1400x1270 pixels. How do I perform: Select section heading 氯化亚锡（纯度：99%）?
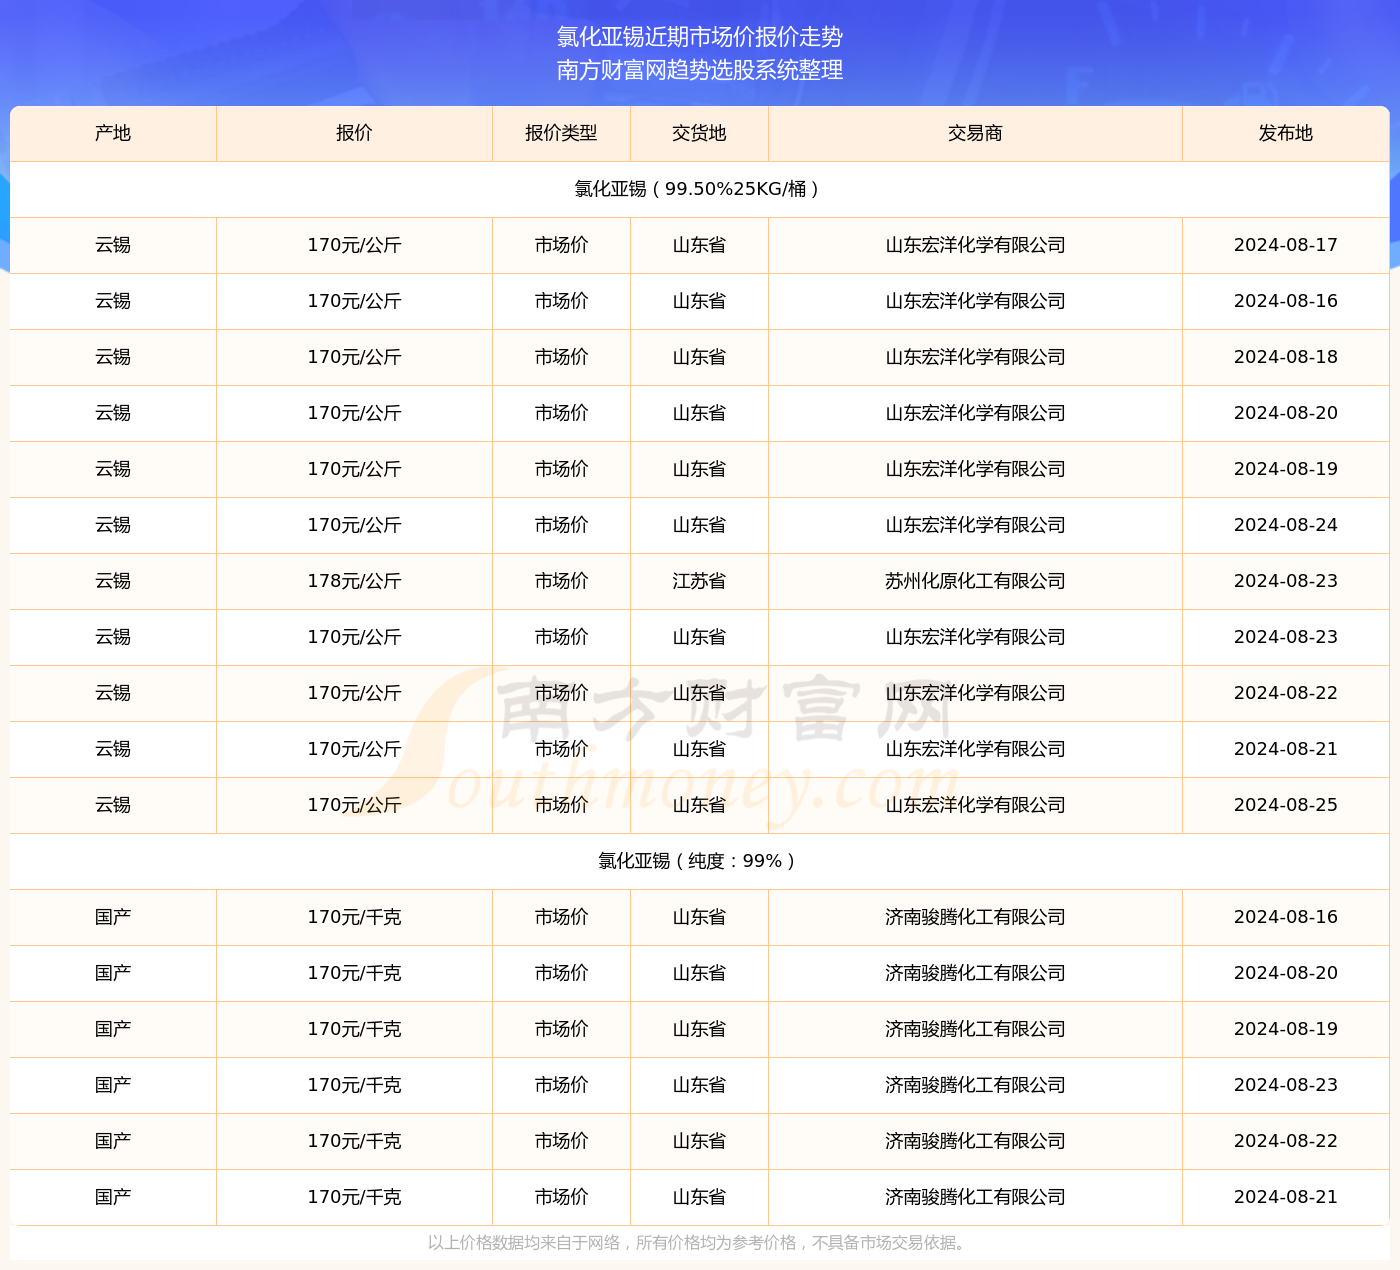700,861
